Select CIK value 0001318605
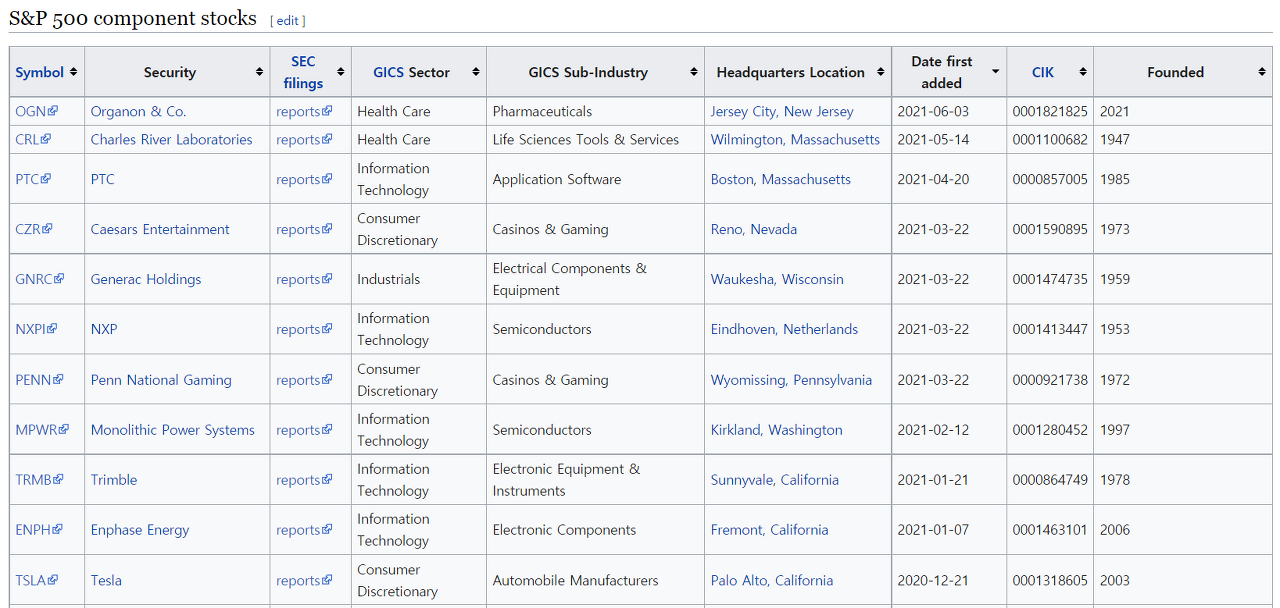 click(1050, 580)
